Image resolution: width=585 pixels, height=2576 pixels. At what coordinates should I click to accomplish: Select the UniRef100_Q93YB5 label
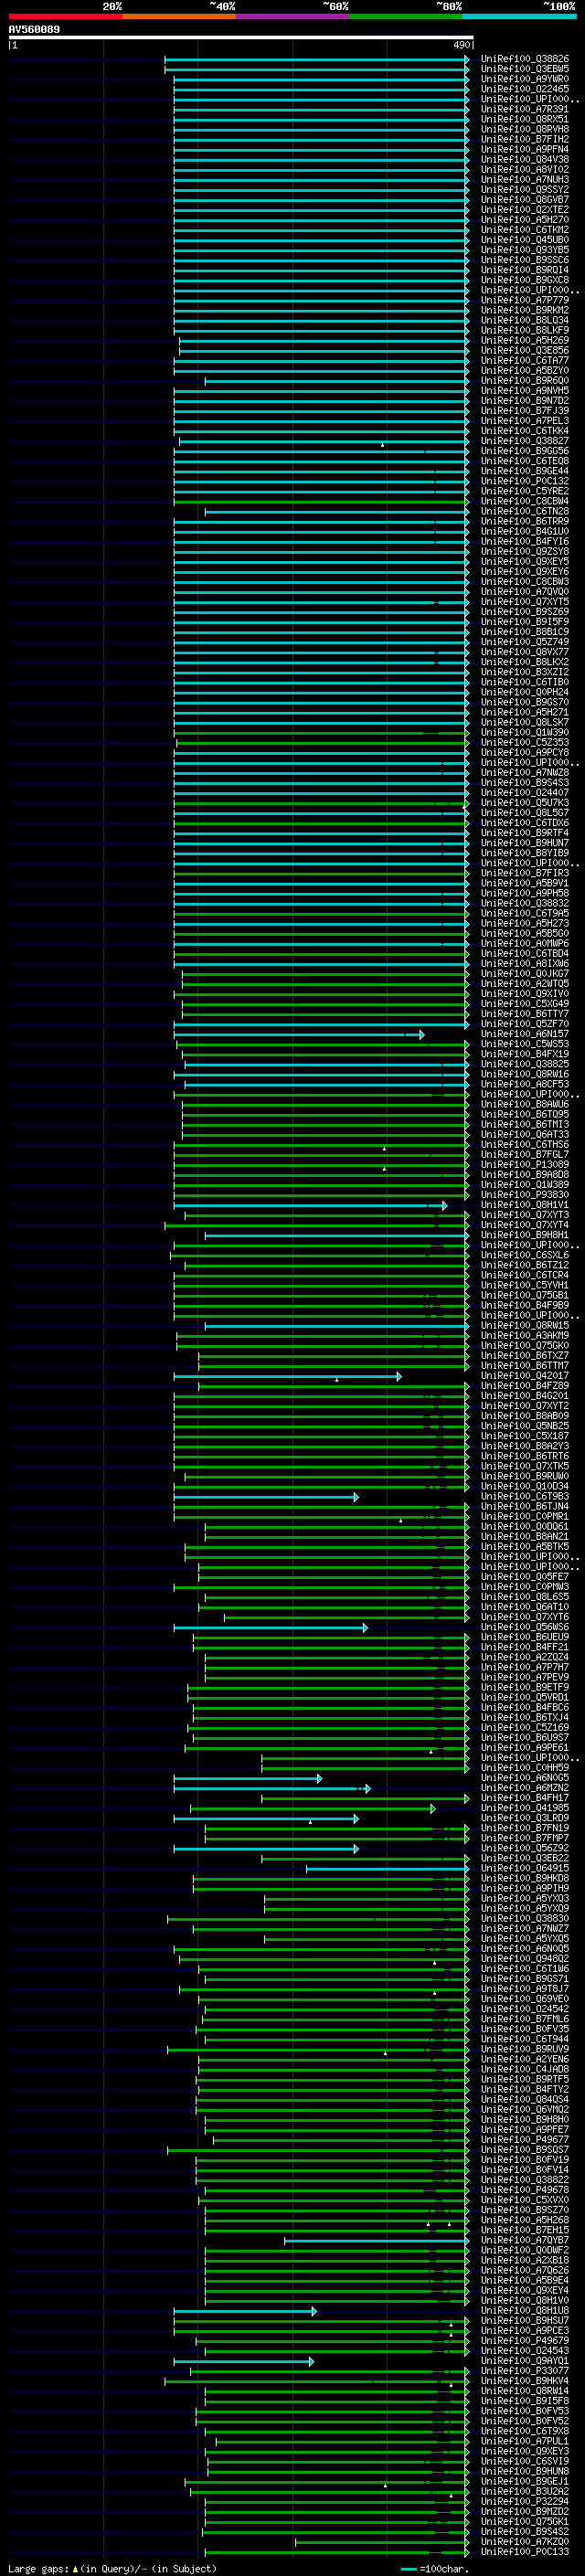tap(525, 250)
